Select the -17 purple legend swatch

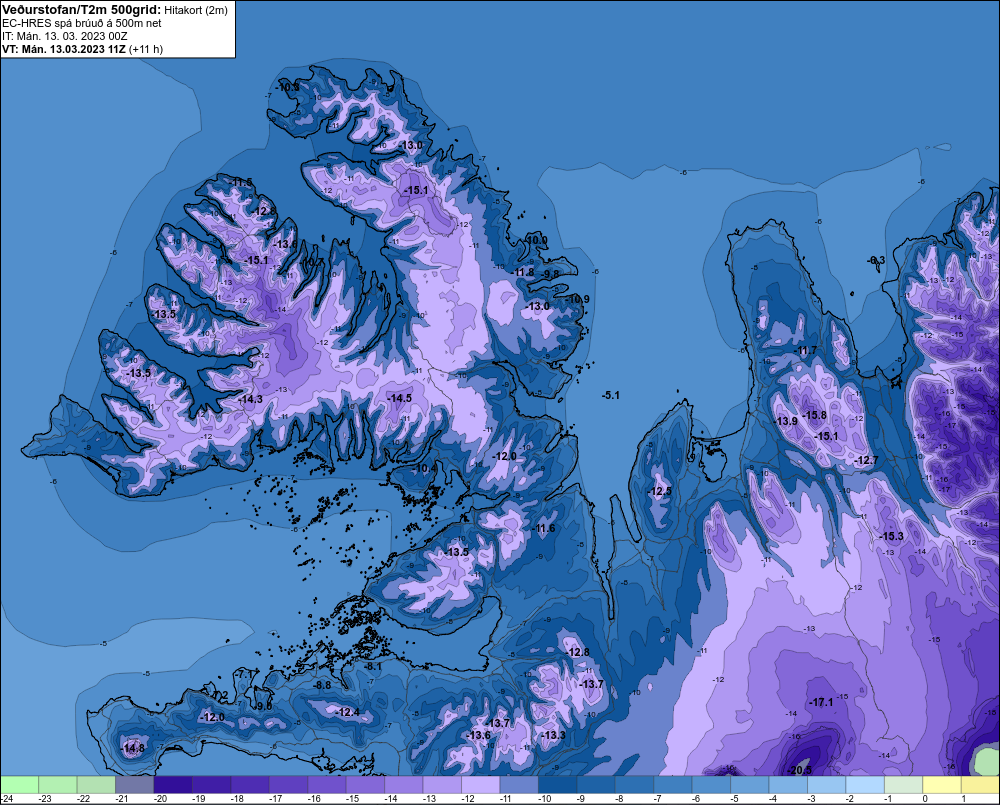[x=288, y=784]
